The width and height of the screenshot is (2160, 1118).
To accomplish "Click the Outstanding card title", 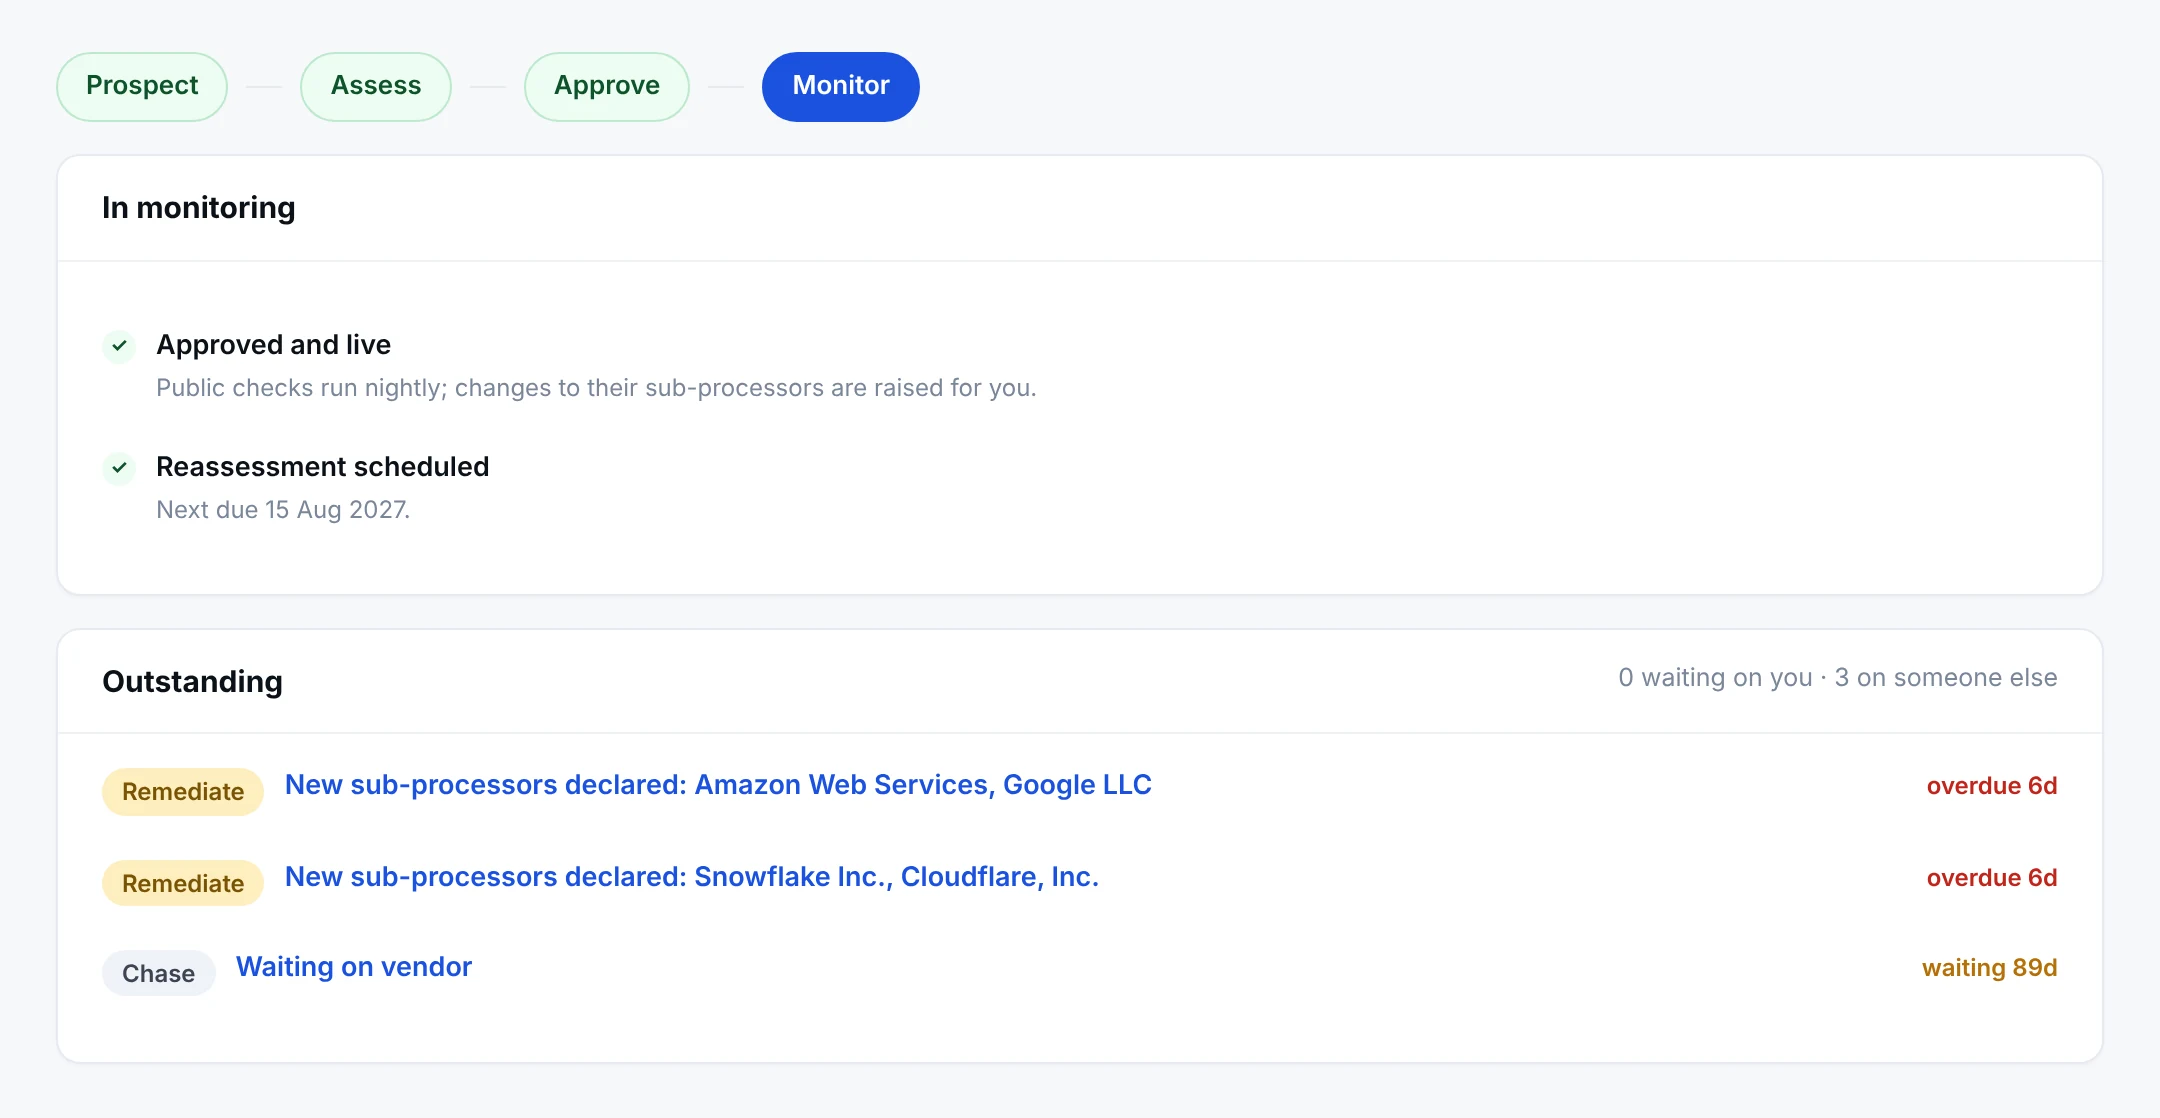I will click(x=192, y=682).
